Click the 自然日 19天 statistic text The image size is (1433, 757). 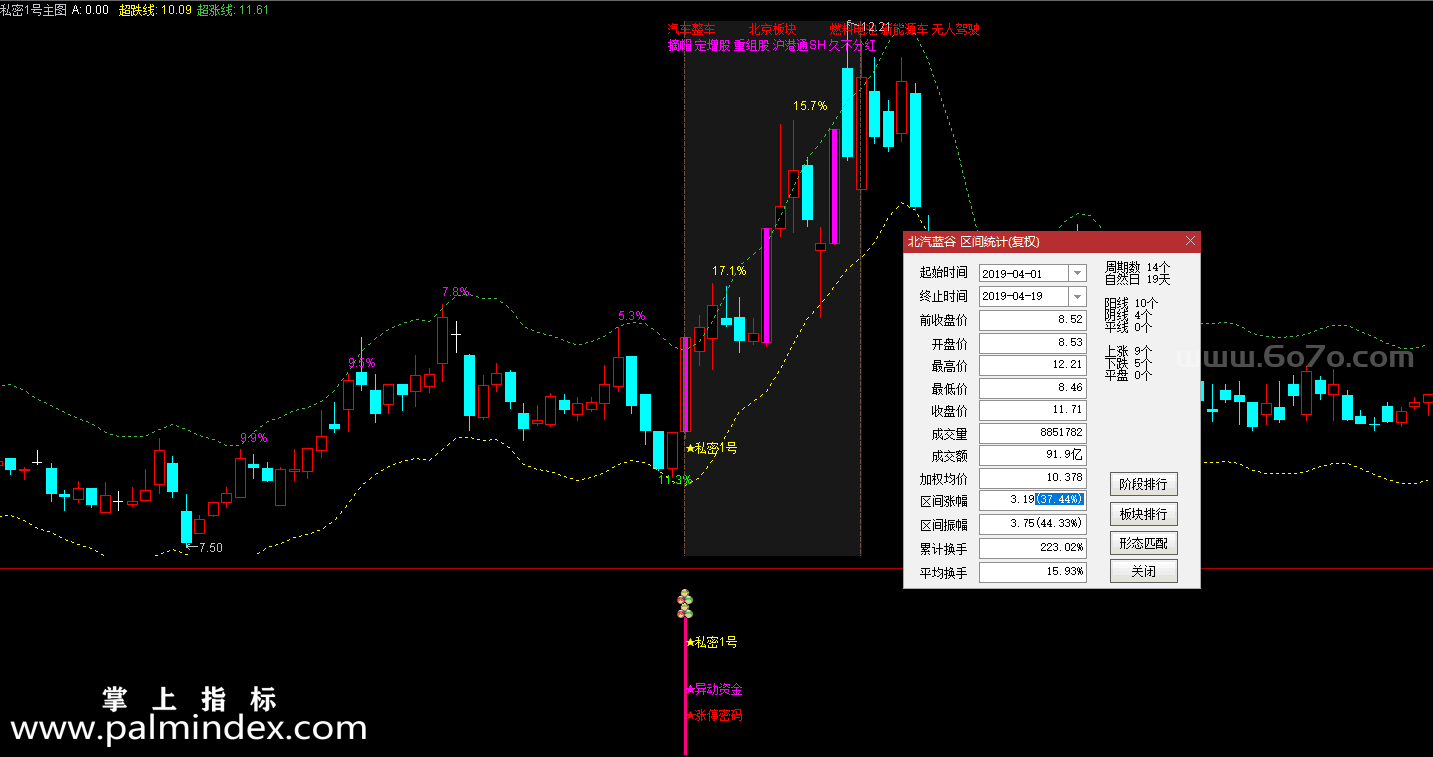(1137, 279)
